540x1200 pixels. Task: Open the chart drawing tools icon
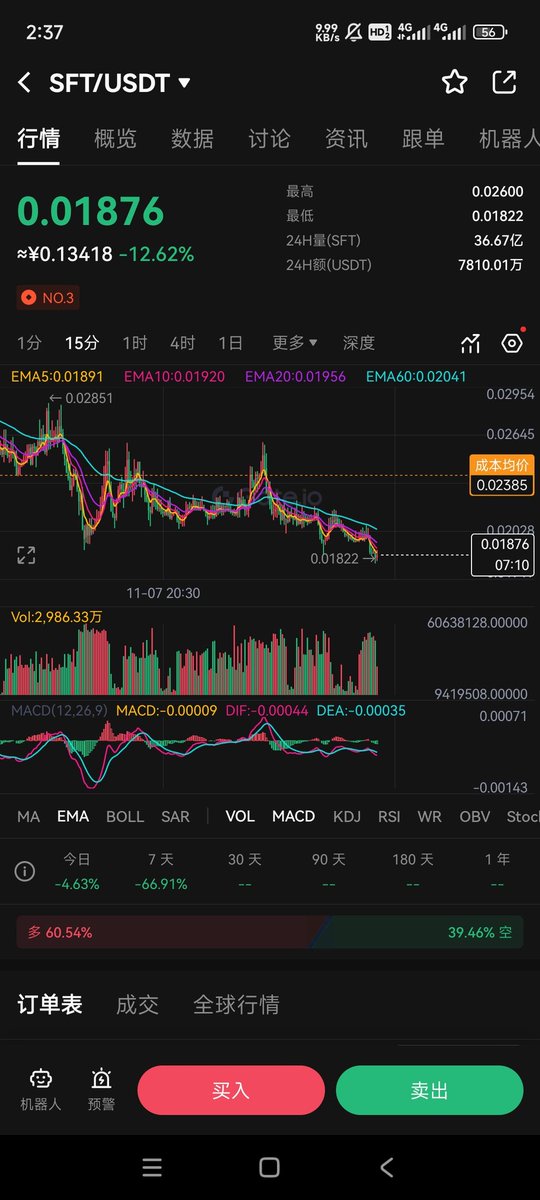(x=470, y=344)
